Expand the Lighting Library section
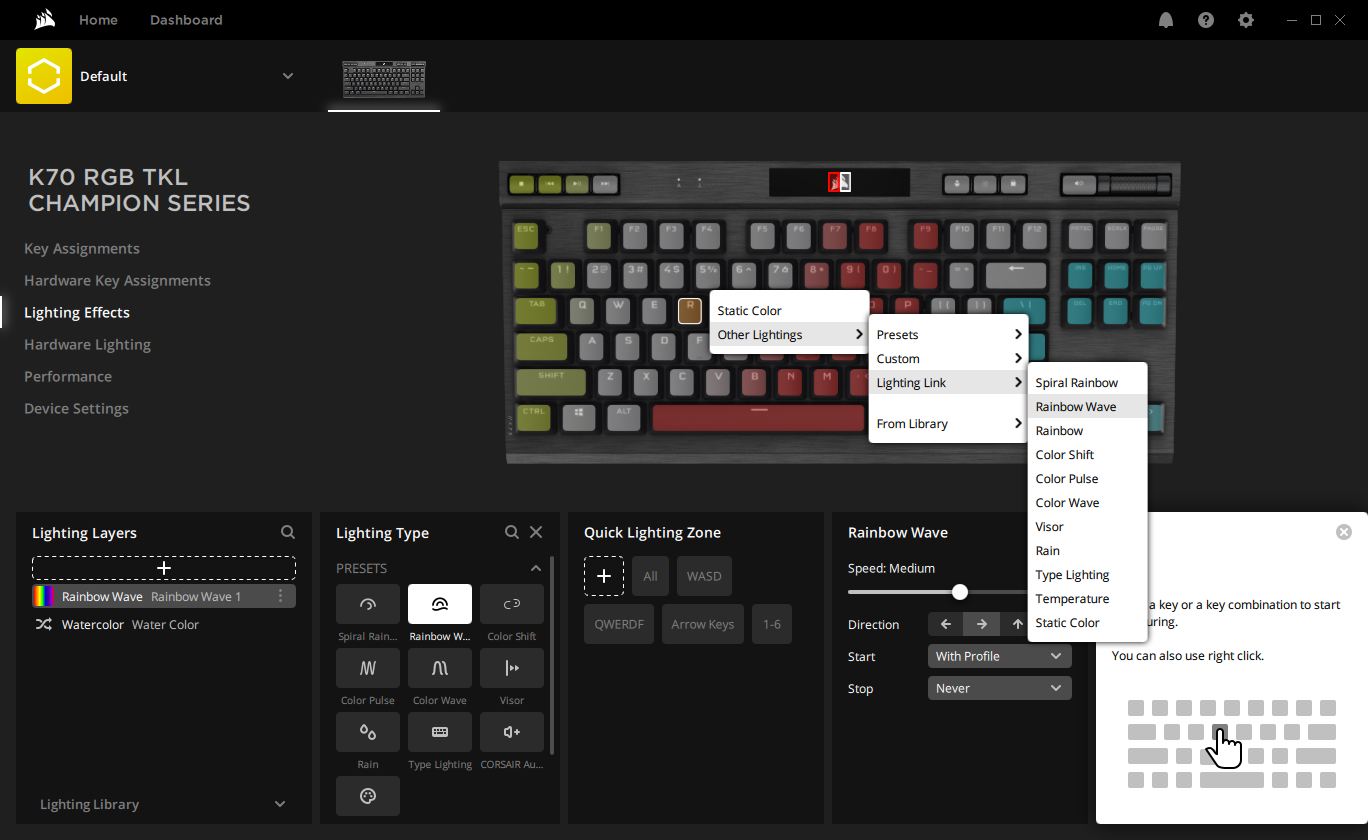Screen dimensions: 1368x840 pyautogui.click(x=280, y=804)
